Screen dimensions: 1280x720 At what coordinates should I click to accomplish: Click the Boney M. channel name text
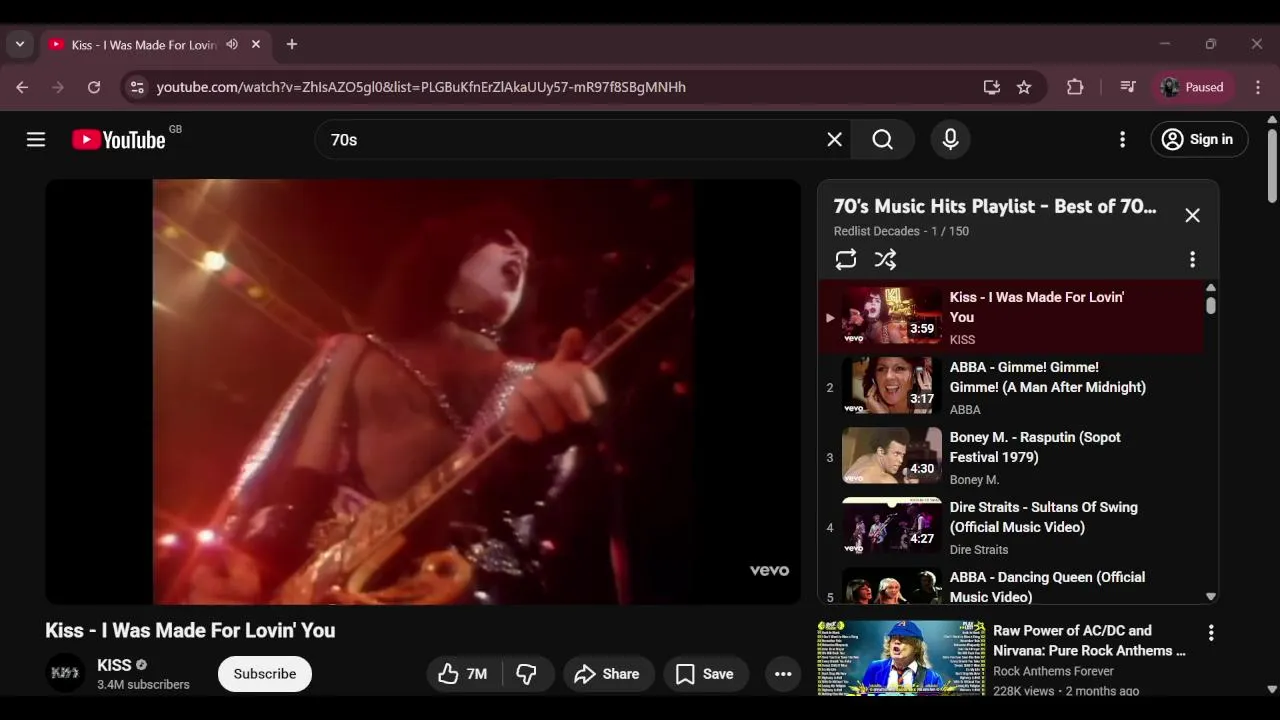(974, 480)
